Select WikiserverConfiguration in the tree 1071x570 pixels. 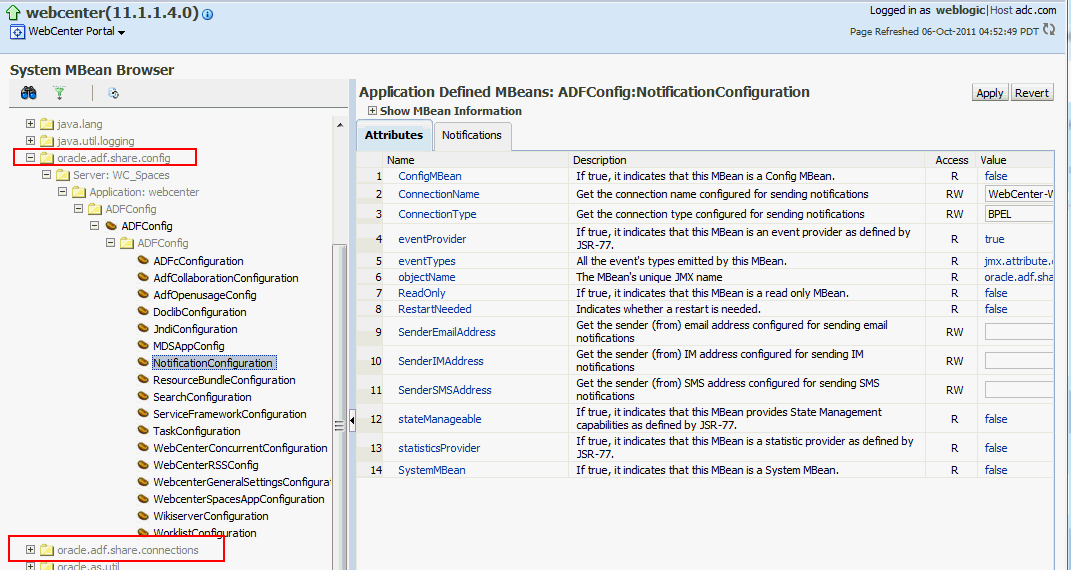pyautogui.click(x=210, y=516)
